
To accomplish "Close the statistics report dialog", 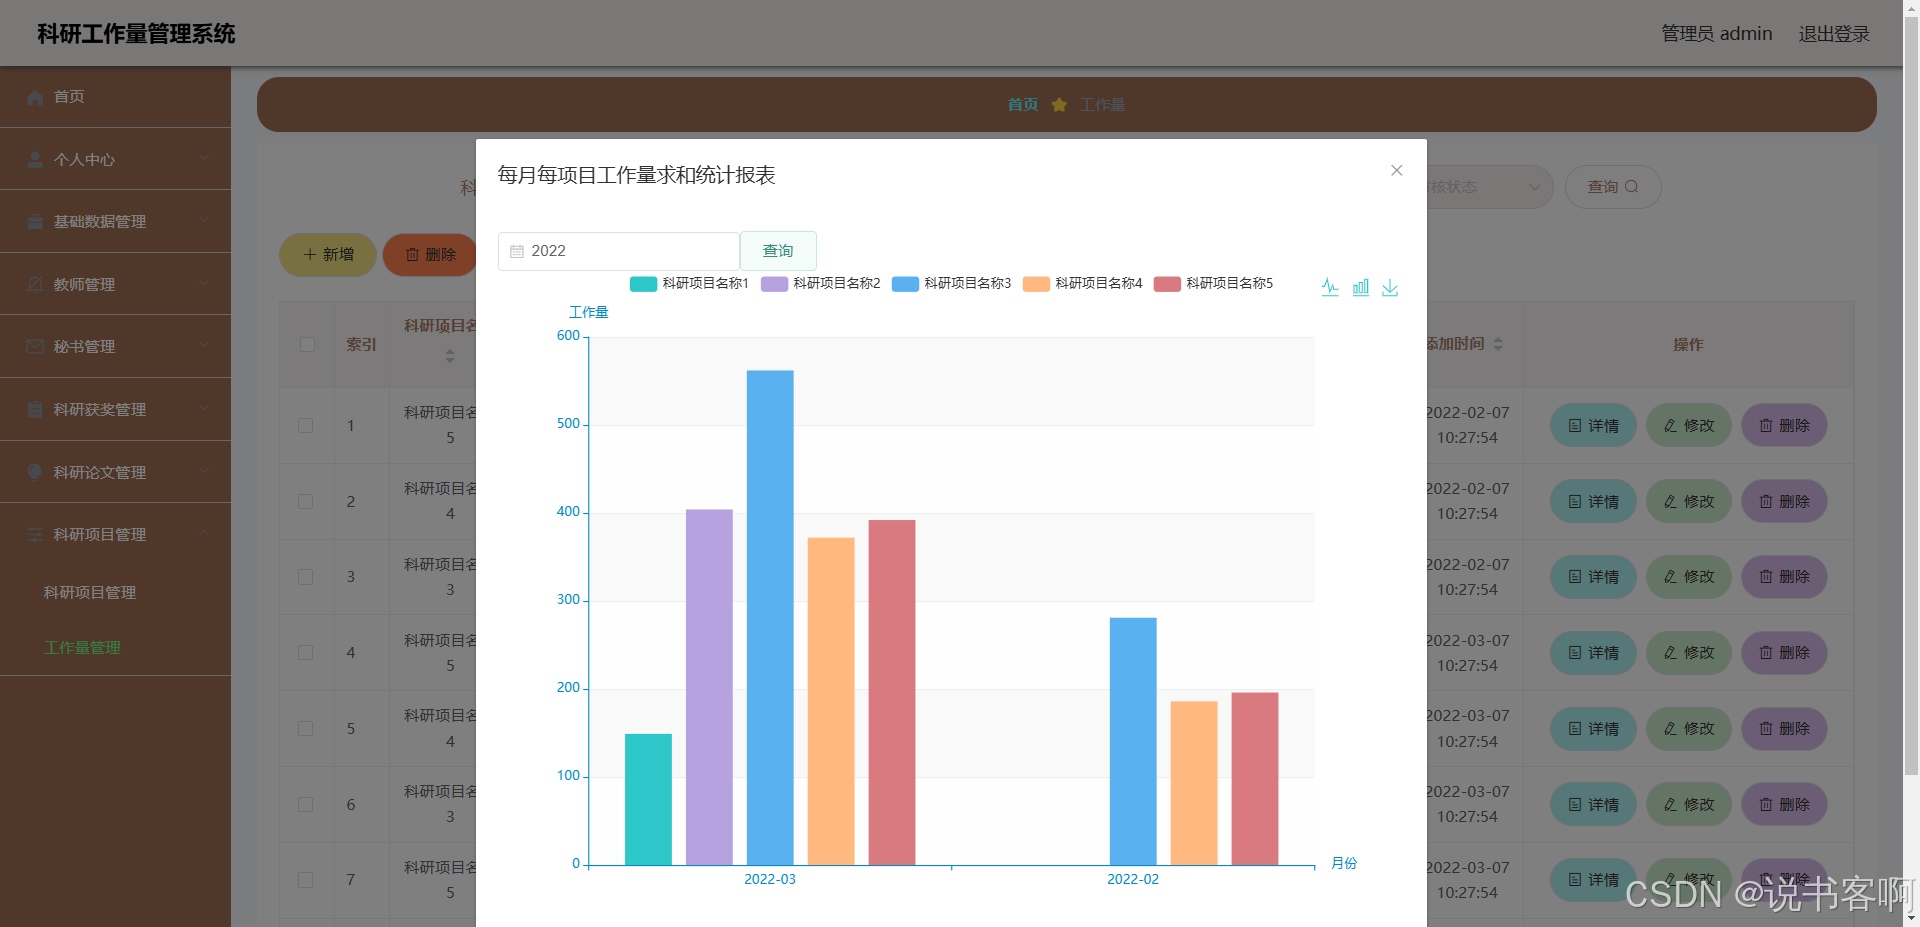I will pos(1396,171).
